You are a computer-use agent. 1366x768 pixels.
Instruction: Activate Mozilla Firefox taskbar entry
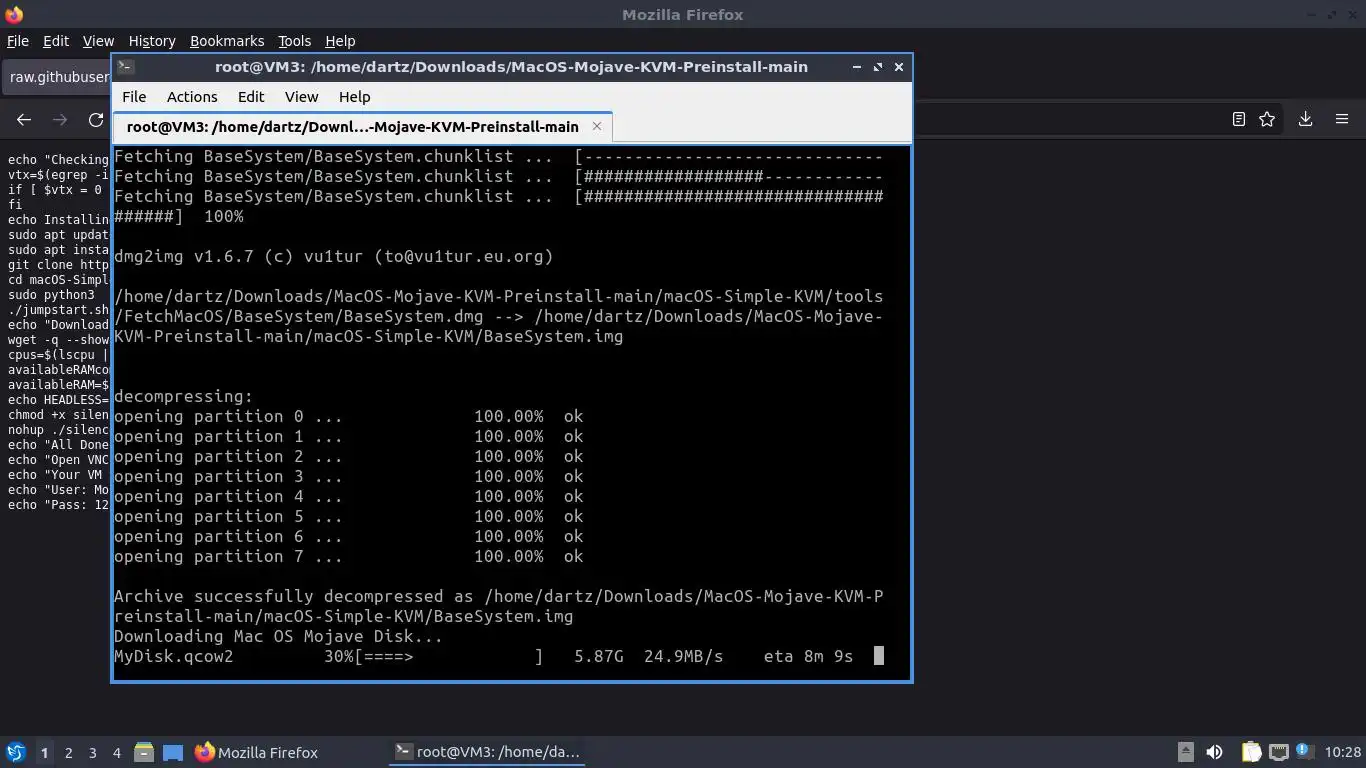coord(257,752)
